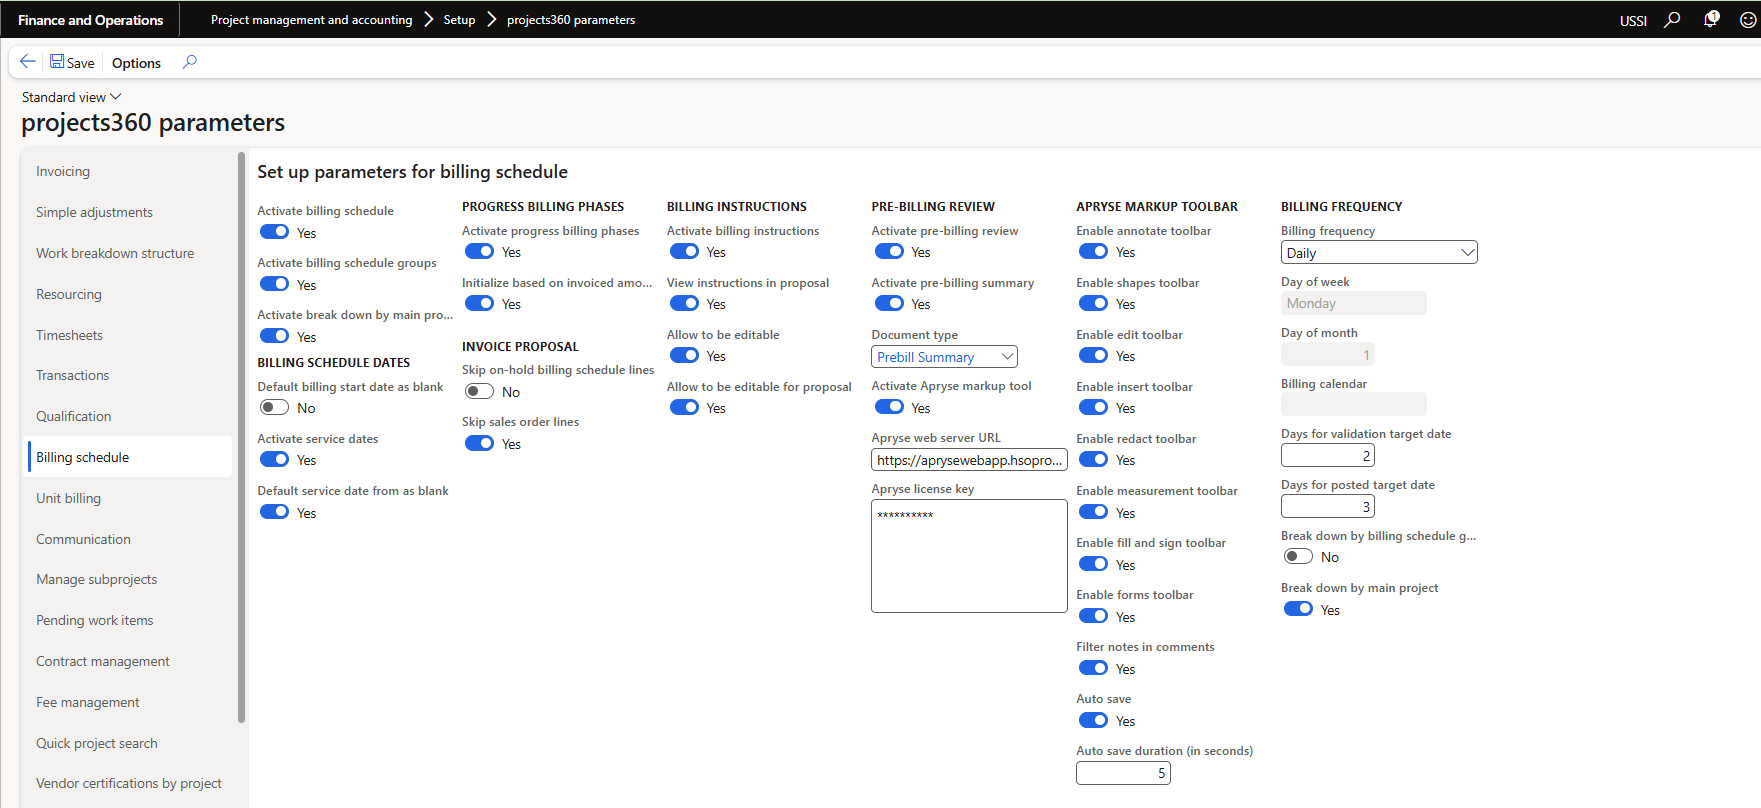Open the Options menu

tap(136, 63)
